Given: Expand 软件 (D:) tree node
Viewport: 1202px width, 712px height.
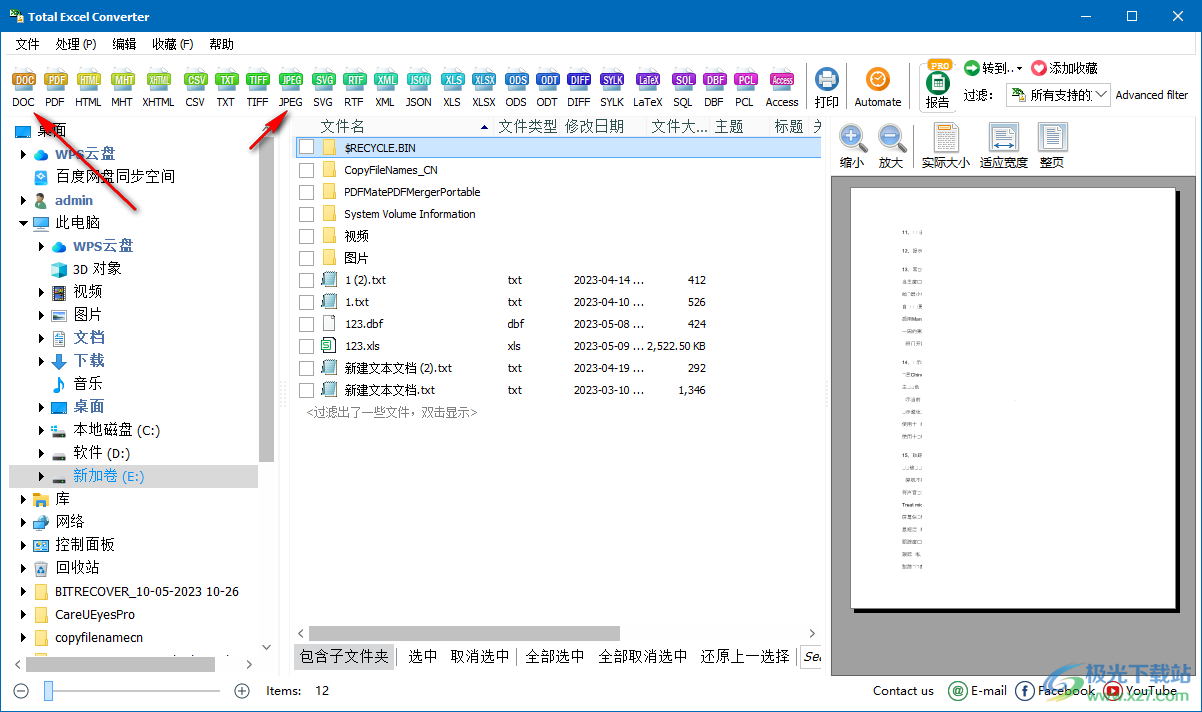Looking at the screenshot, I should 42,454.
